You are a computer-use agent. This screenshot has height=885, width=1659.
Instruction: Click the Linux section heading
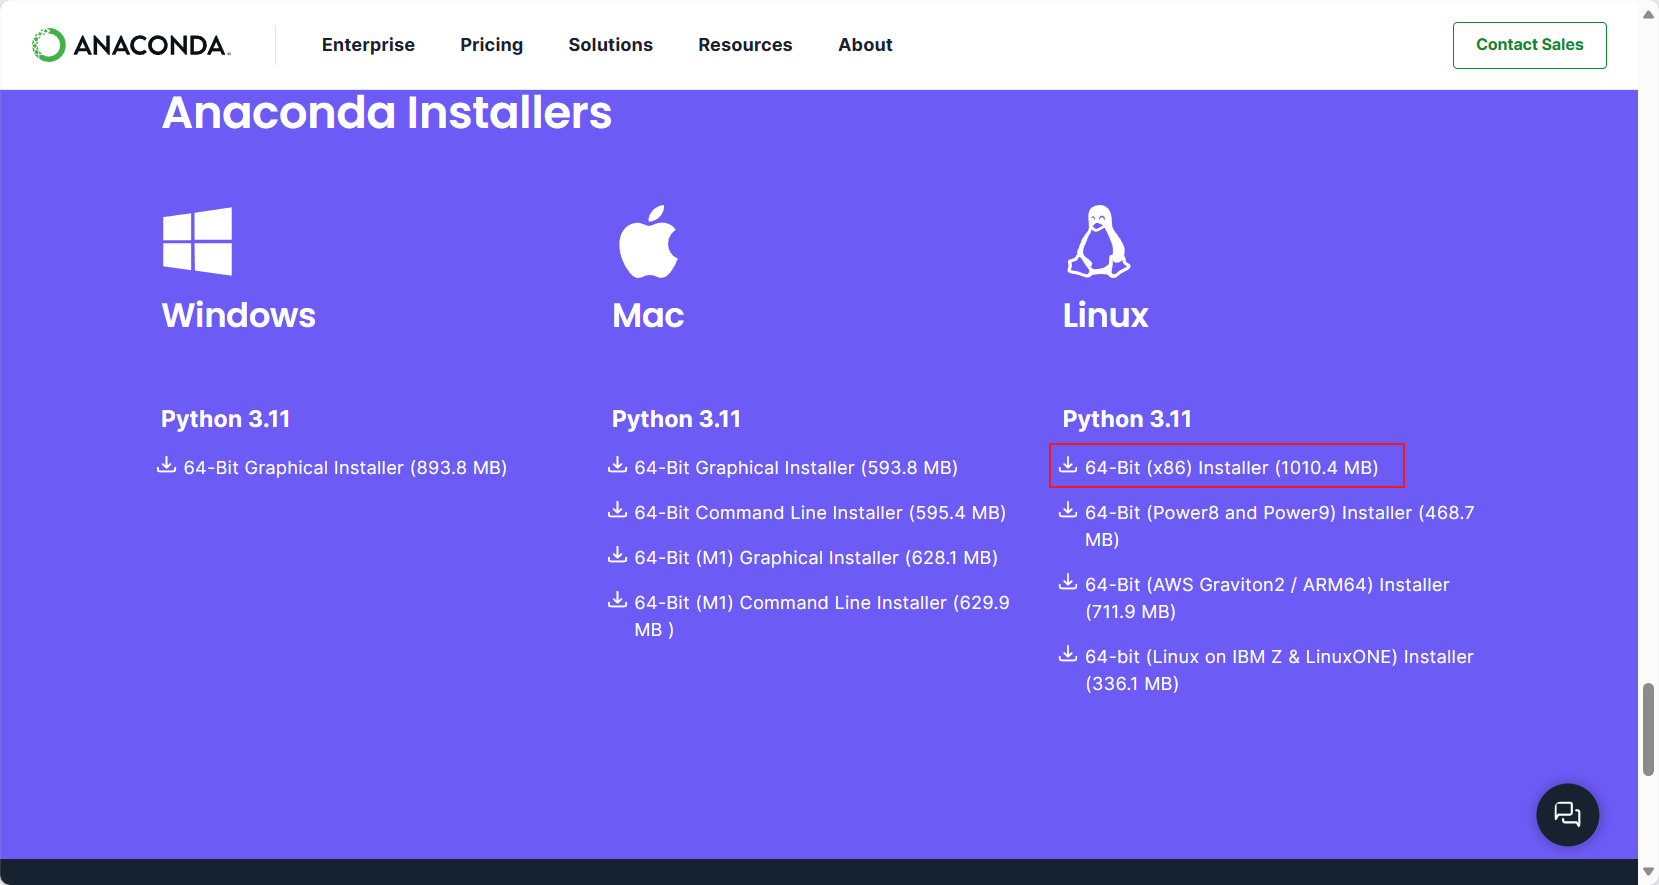coord(1105,315)
